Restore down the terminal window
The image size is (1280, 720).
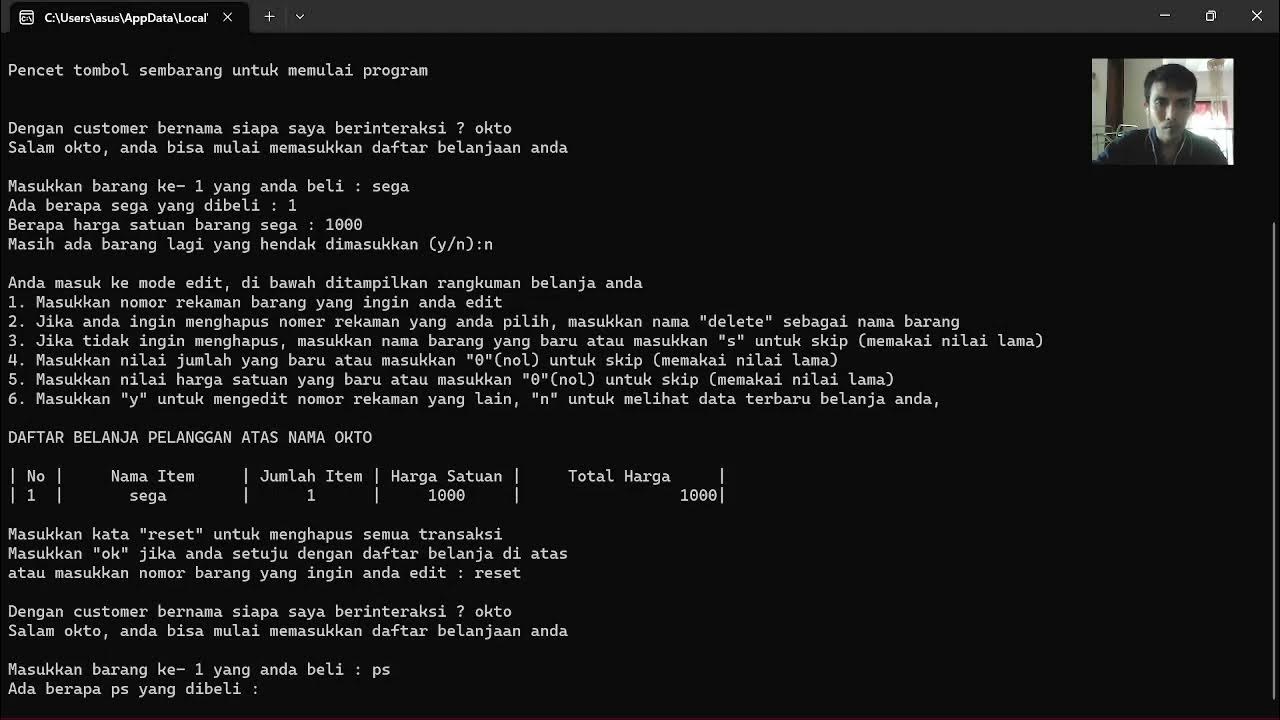[1211, 16]
